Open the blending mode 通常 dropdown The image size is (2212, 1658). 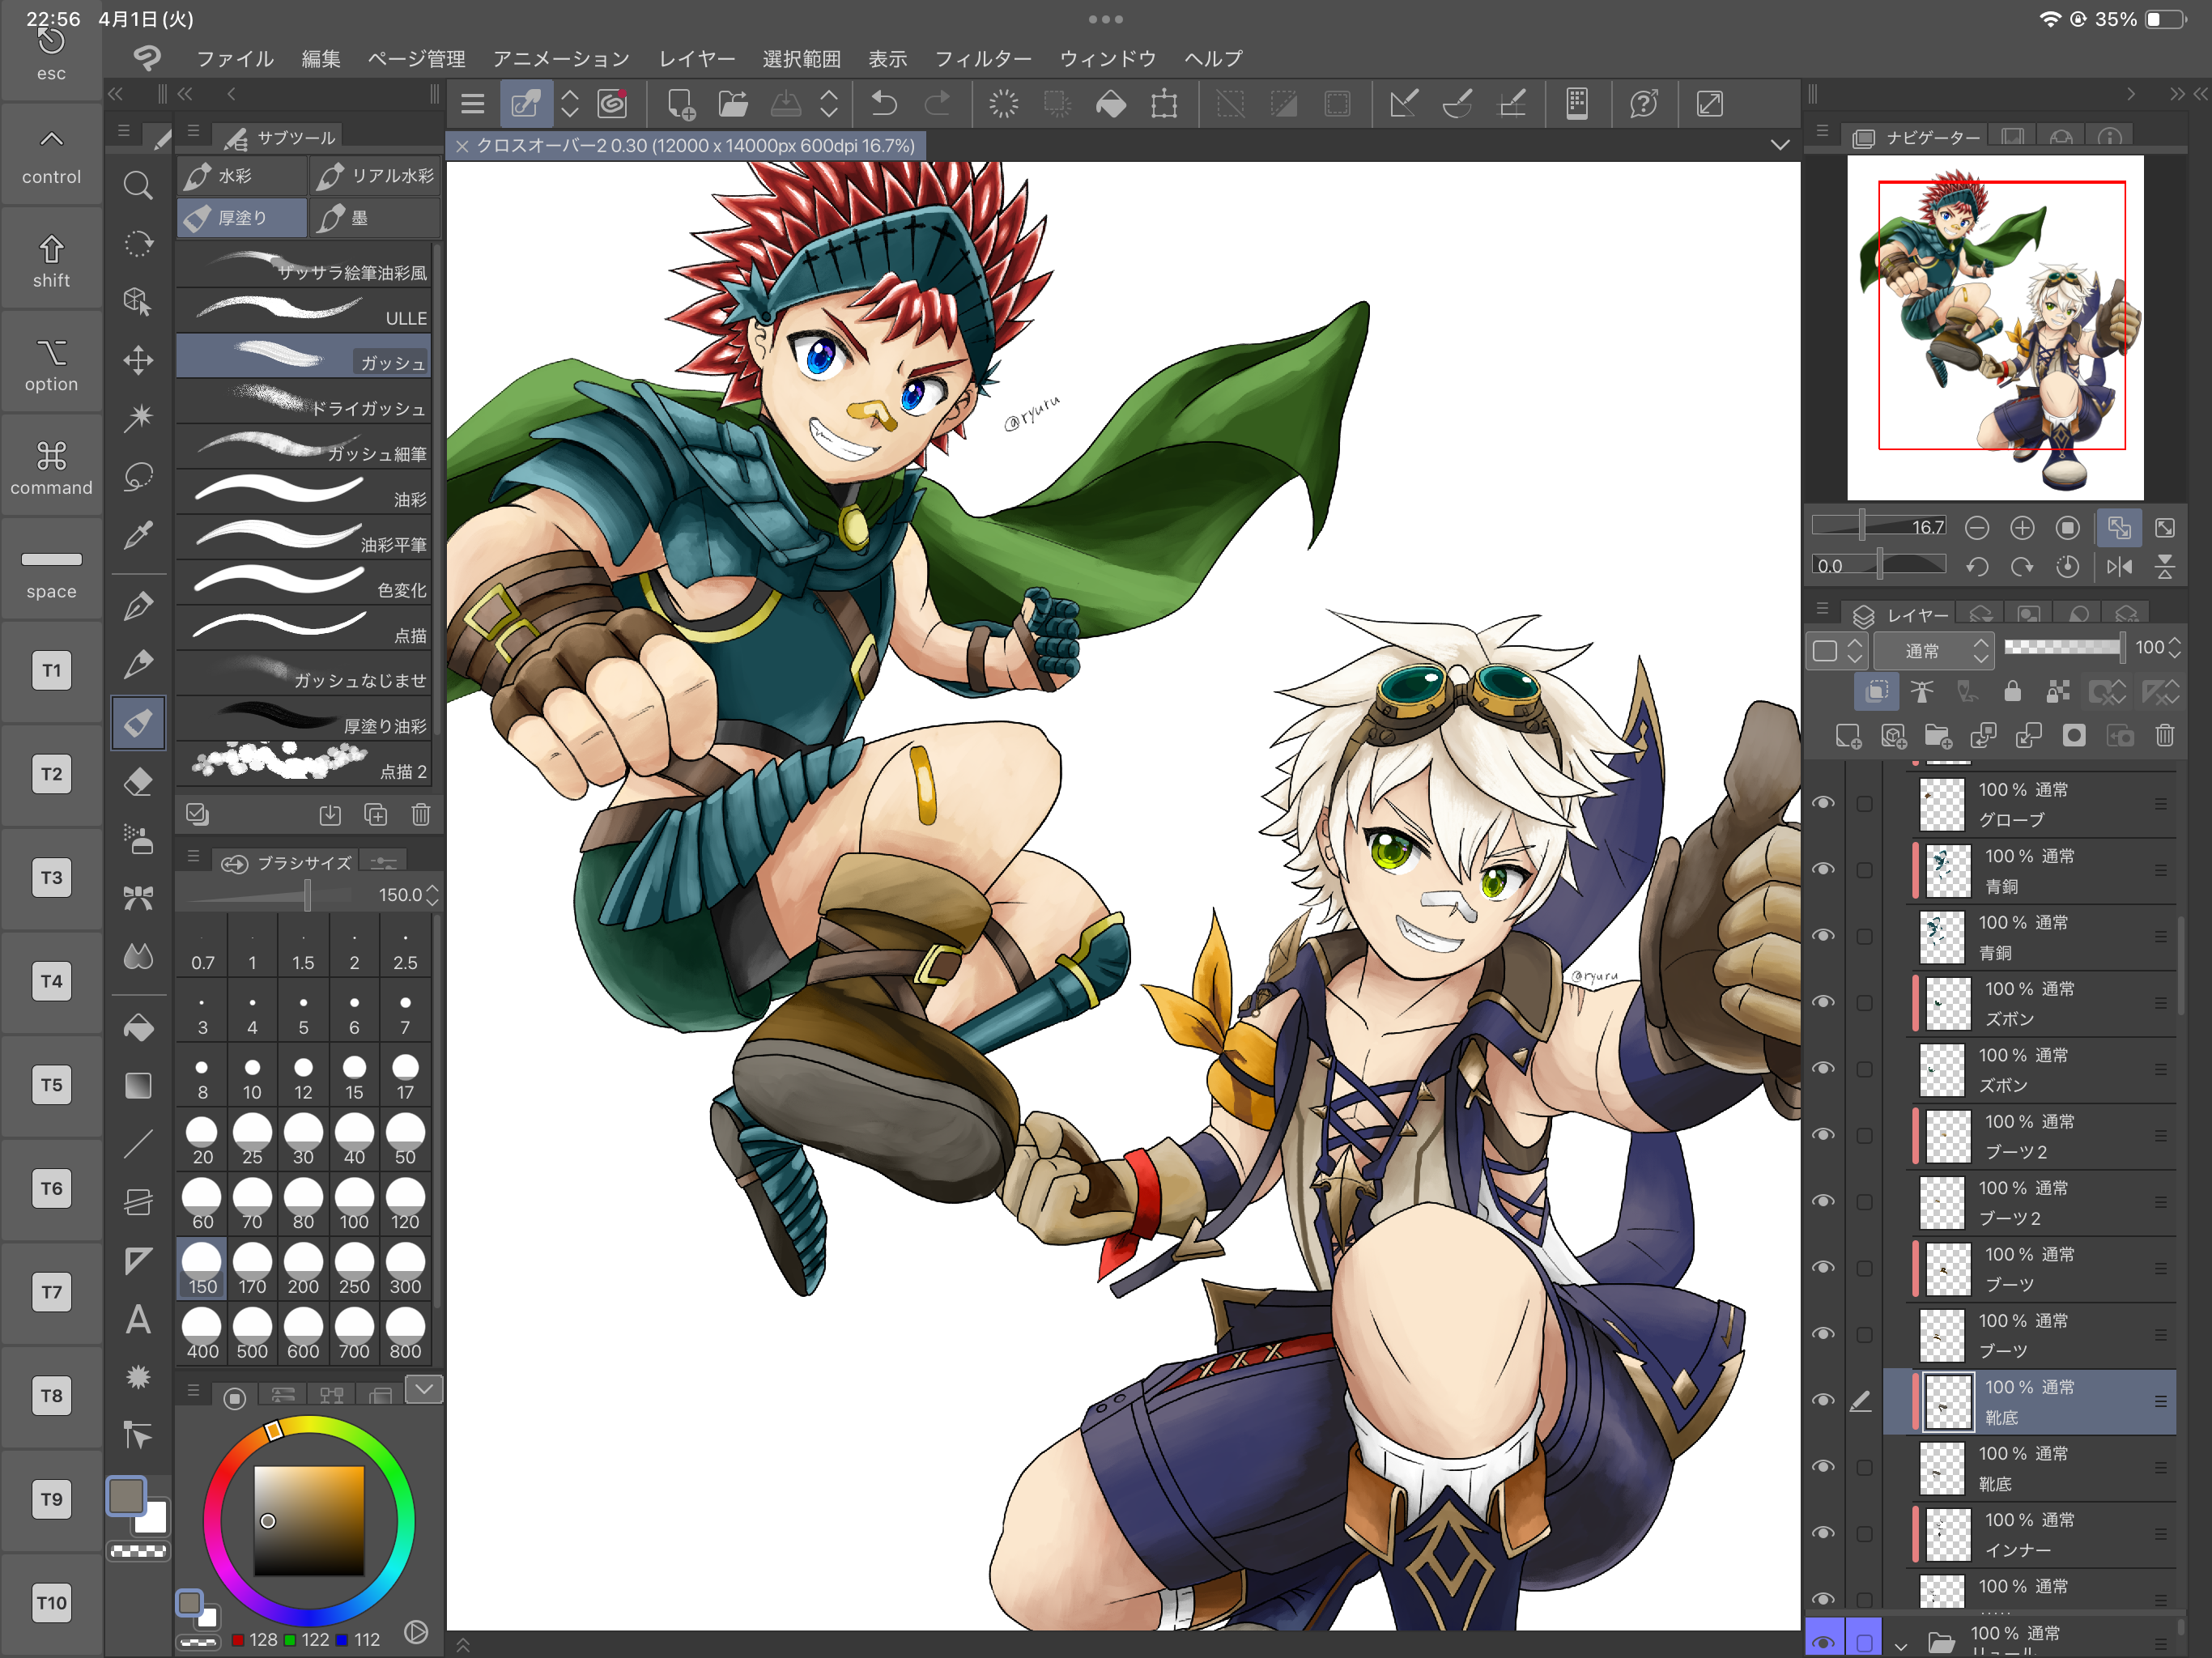click(1933, 651)
